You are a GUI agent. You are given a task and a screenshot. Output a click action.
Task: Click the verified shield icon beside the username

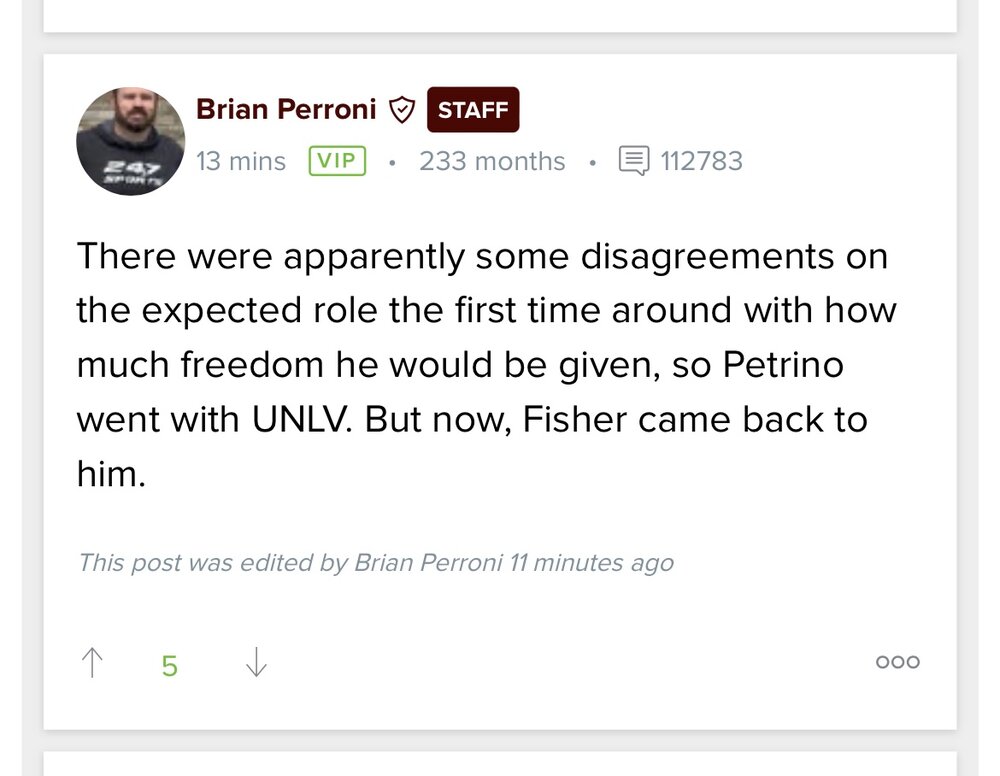(401, 110)
